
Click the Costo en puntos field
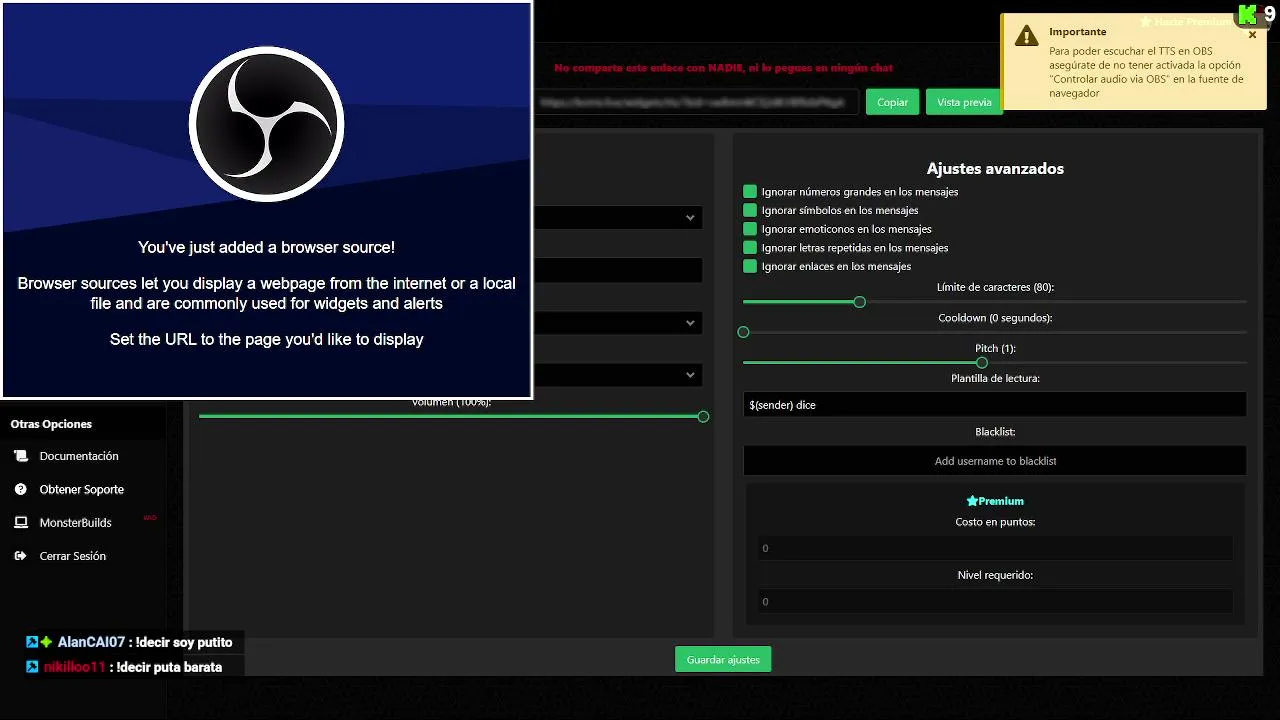[995, 548]
